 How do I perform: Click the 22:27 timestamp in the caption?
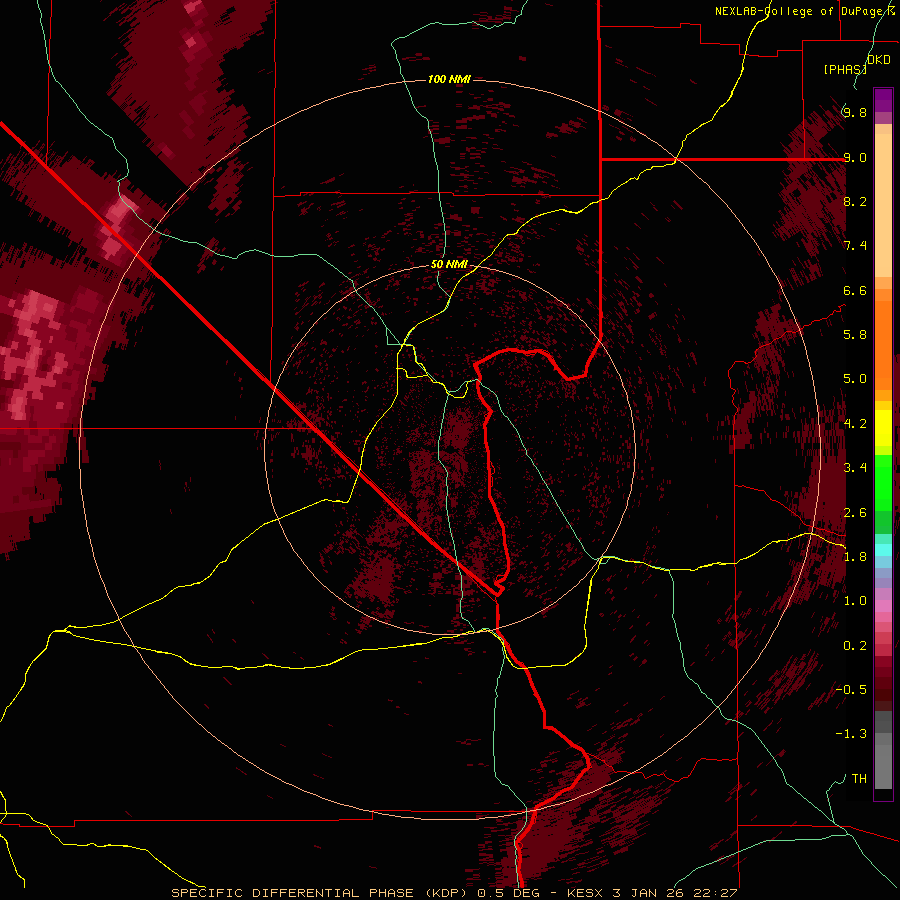[x=716, y=893]
